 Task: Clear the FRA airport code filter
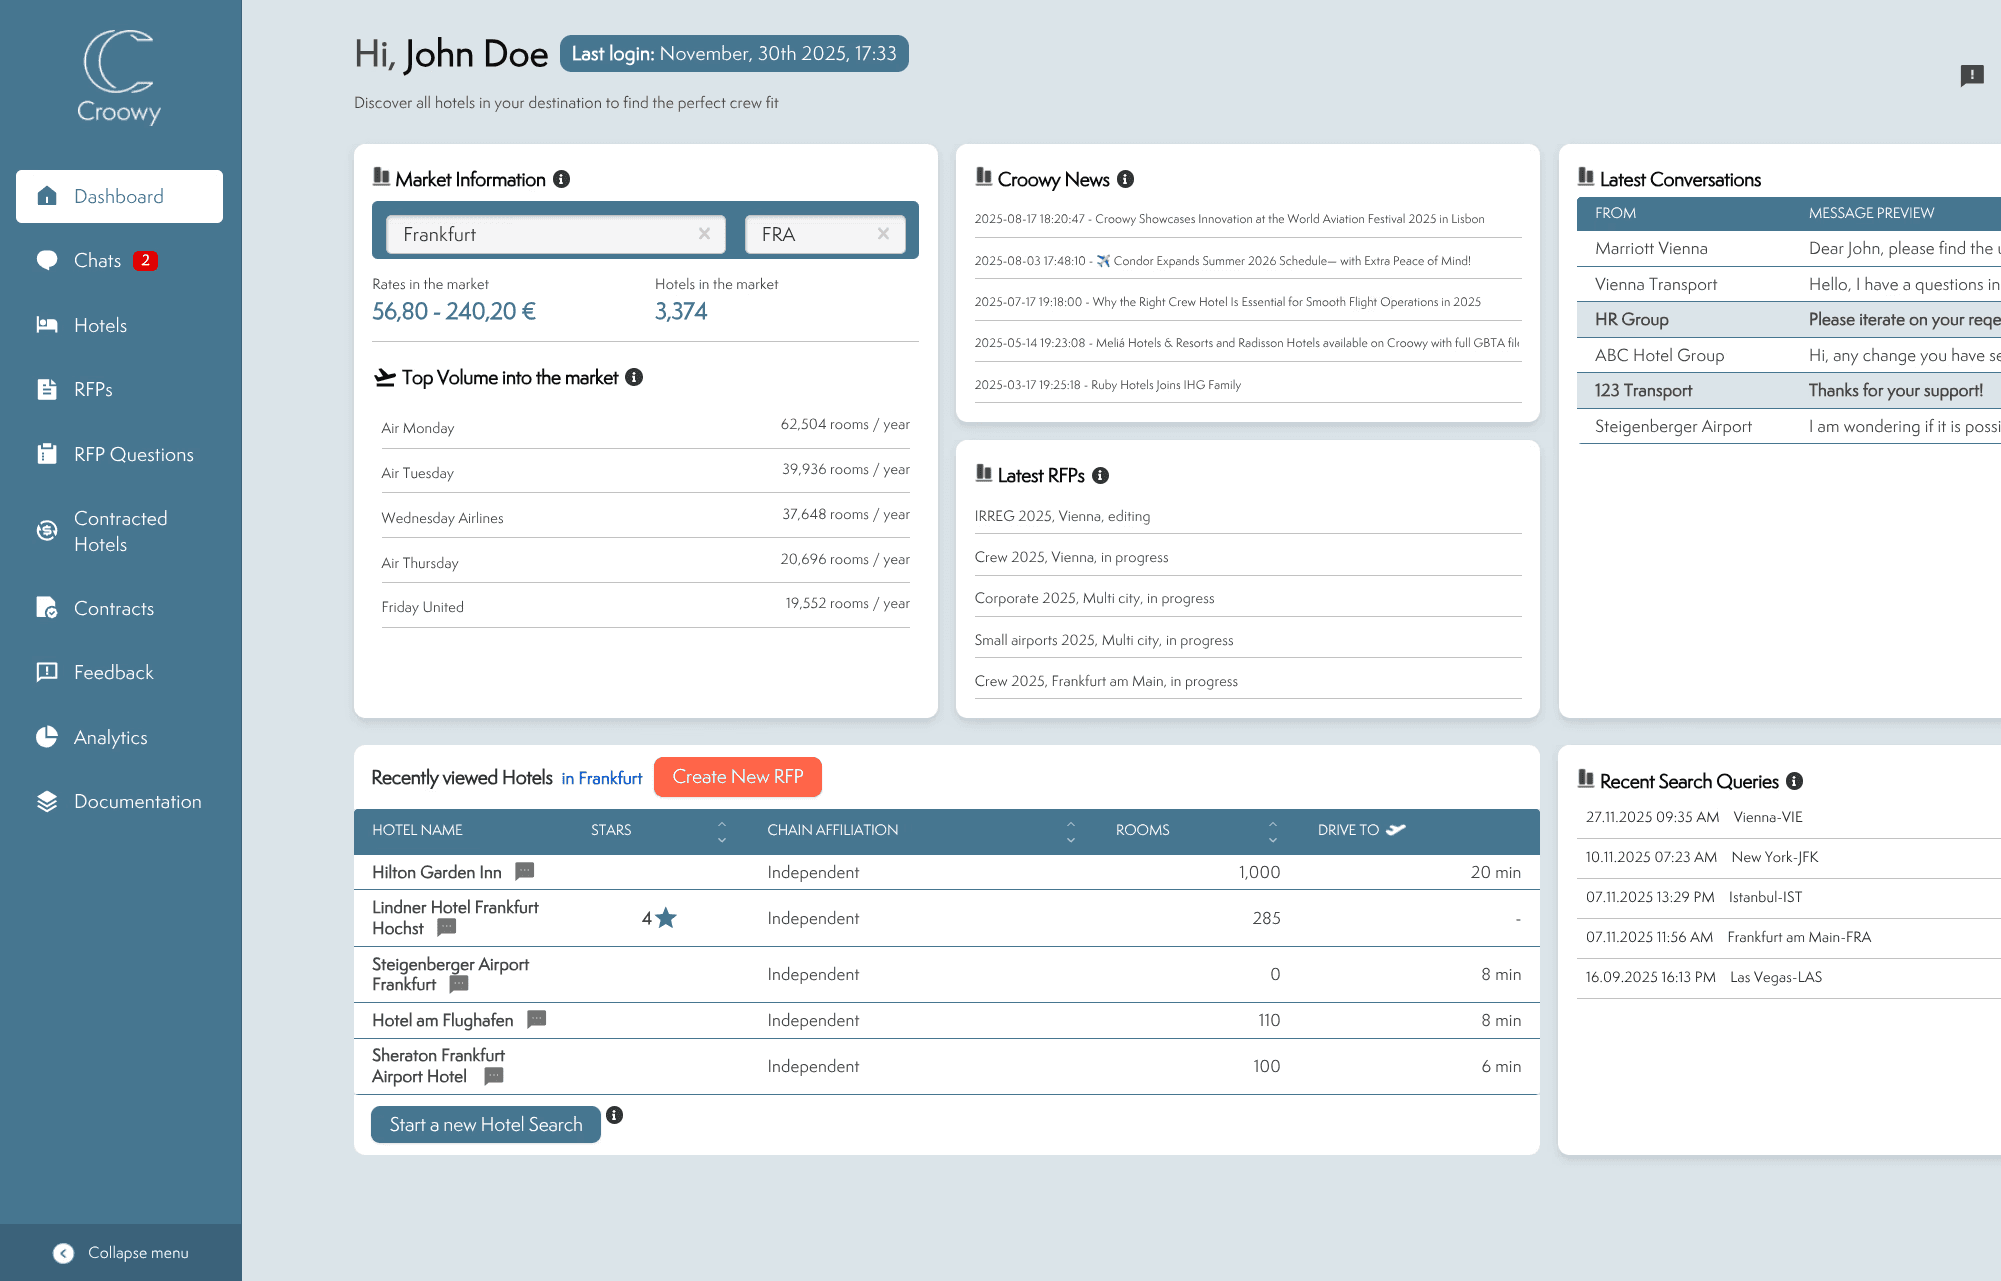pos(883,233)
